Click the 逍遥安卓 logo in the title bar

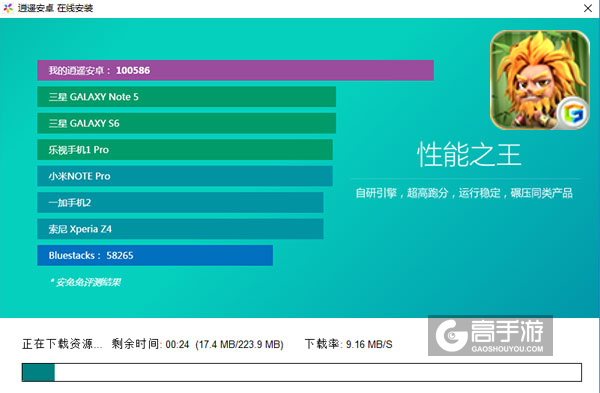tap(8, 8)
